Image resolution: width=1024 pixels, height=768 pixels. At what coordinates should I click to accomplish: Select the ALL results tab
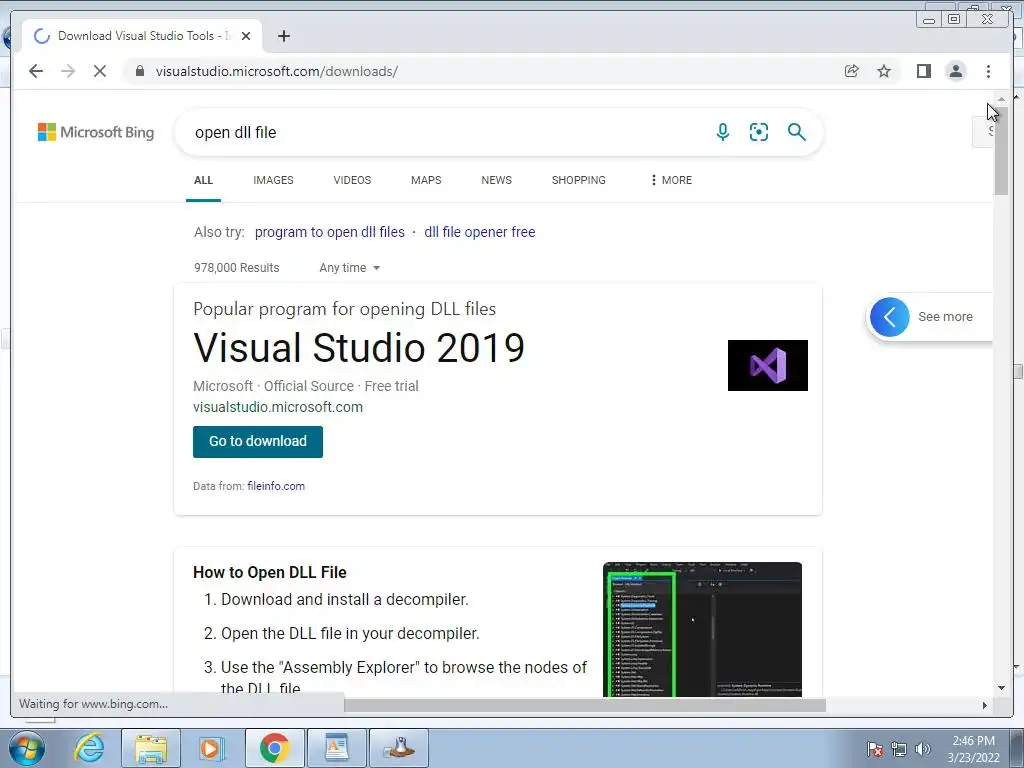[203, 180]
